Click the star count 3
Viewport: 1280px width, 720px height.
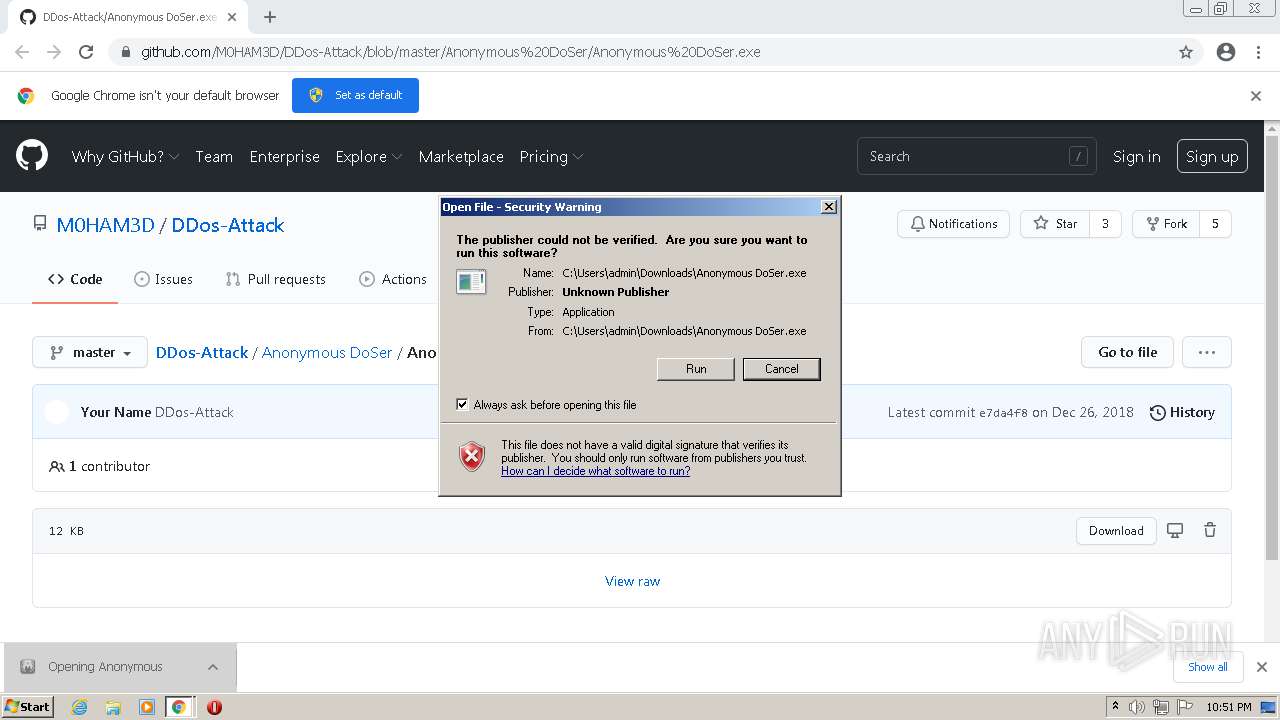(1105, 224)
